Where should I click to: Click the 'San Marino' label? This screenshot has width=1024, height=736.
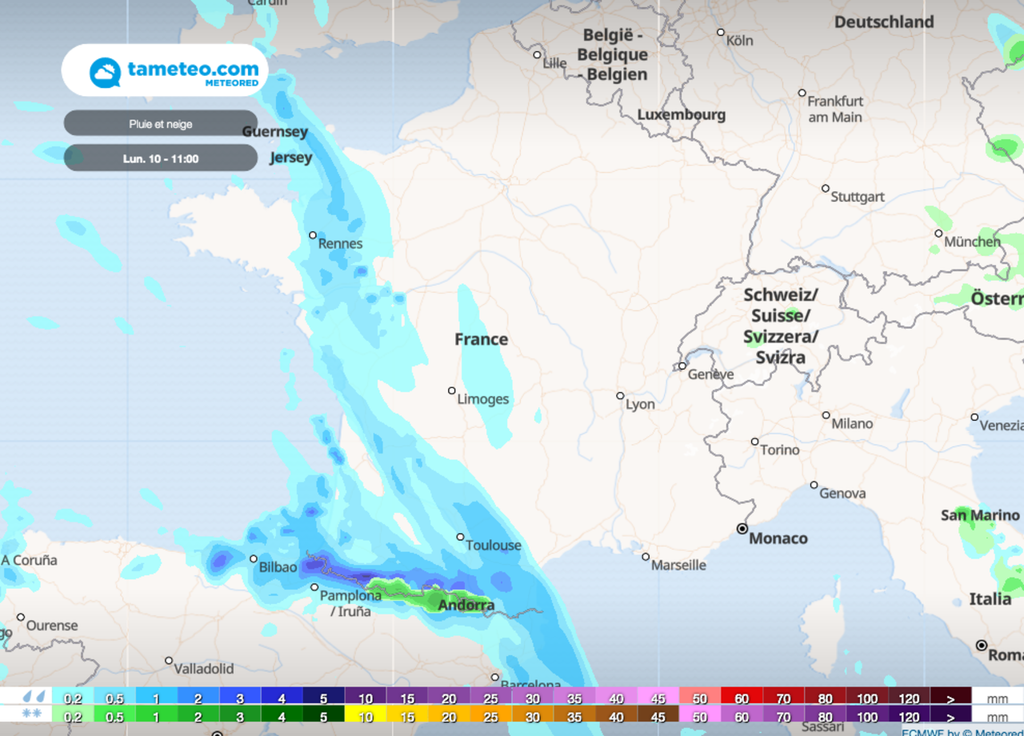coord(980,515)
